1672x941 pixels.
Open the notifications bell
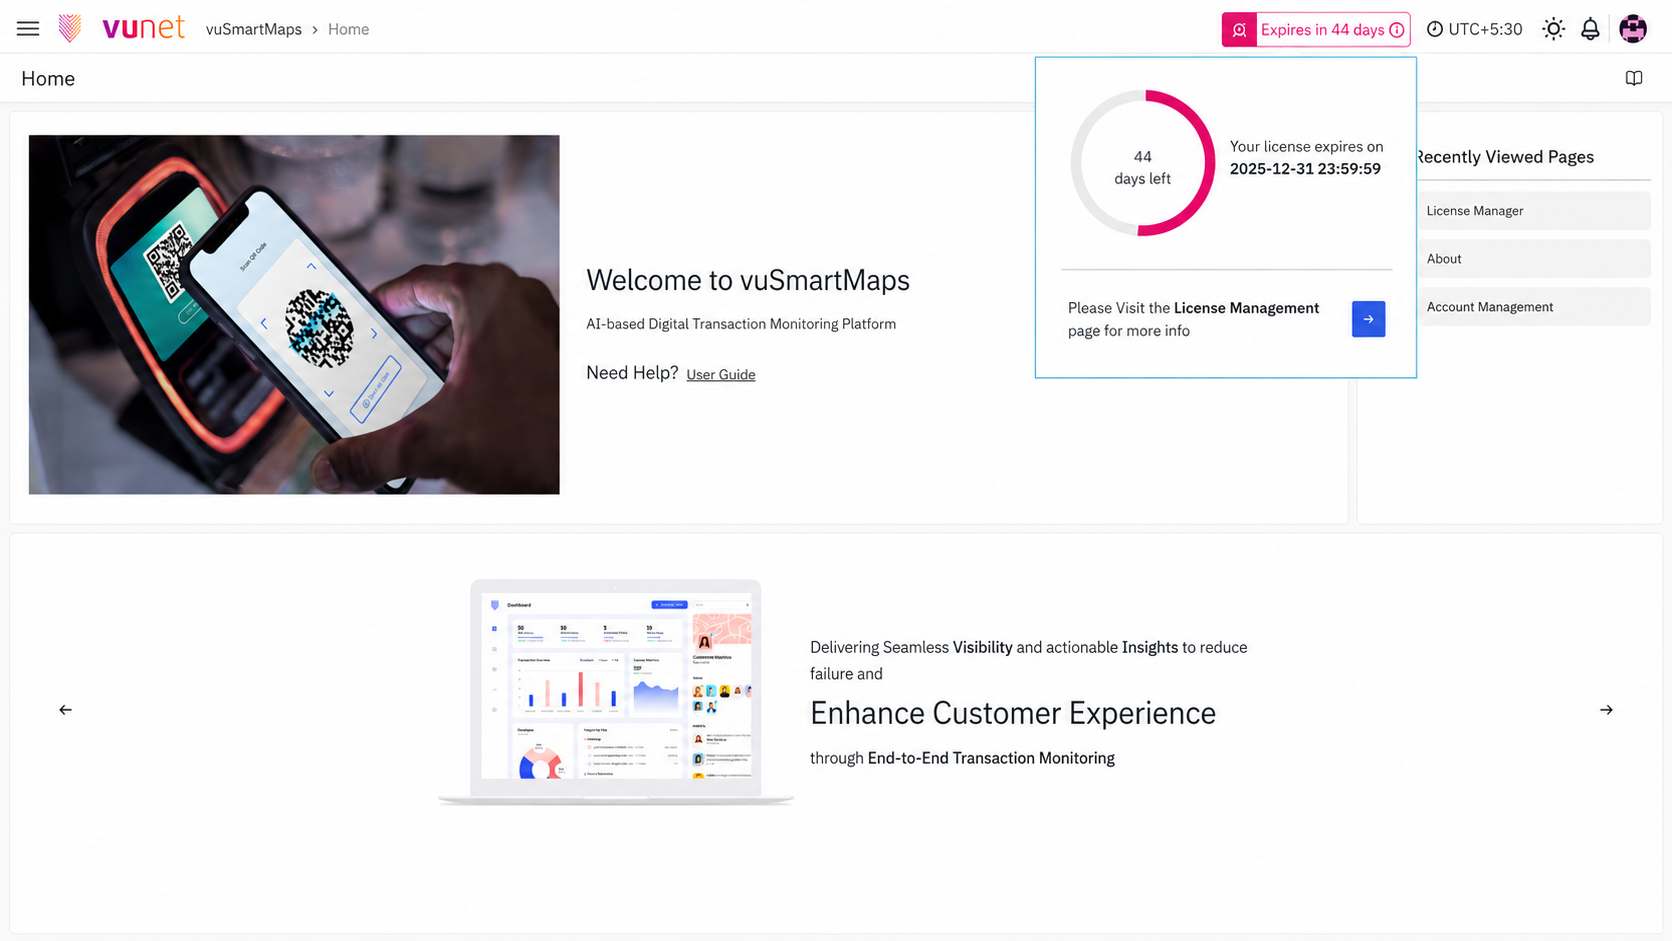click(x=1590, y=29)
